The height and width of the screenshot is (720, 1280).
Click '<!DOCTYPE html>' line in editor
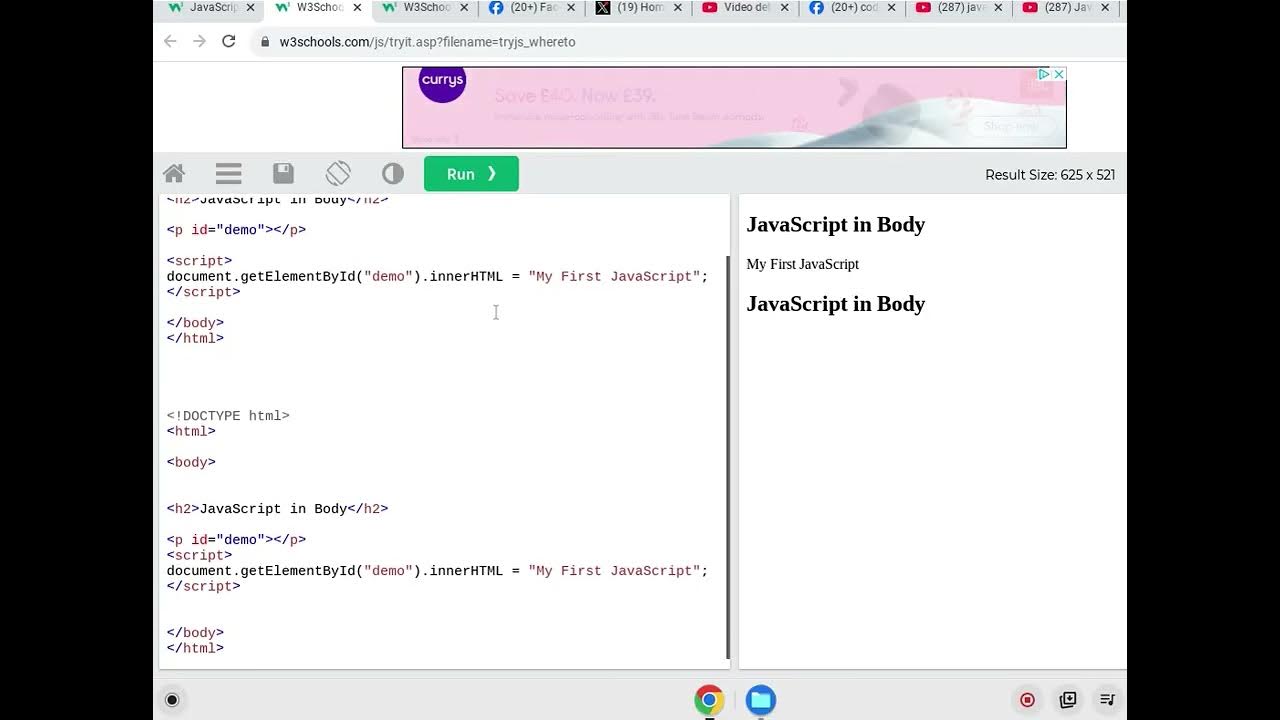pyautogui.click(x=228, y=416)
